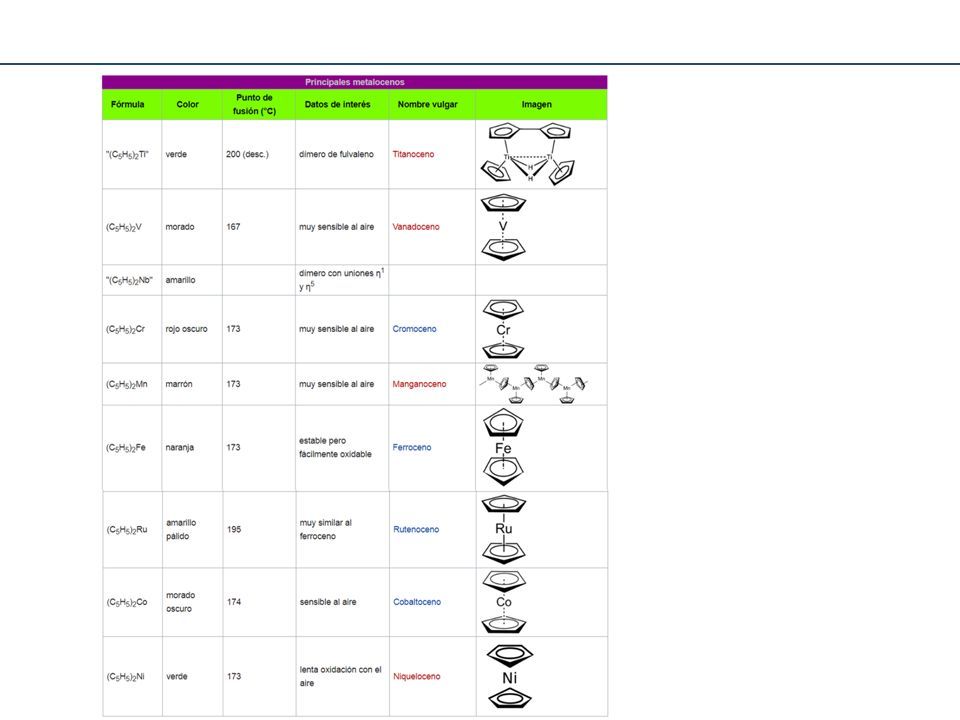960x720 pixels.
Task: Click the 'Color' column header
Action: [187, 104]
